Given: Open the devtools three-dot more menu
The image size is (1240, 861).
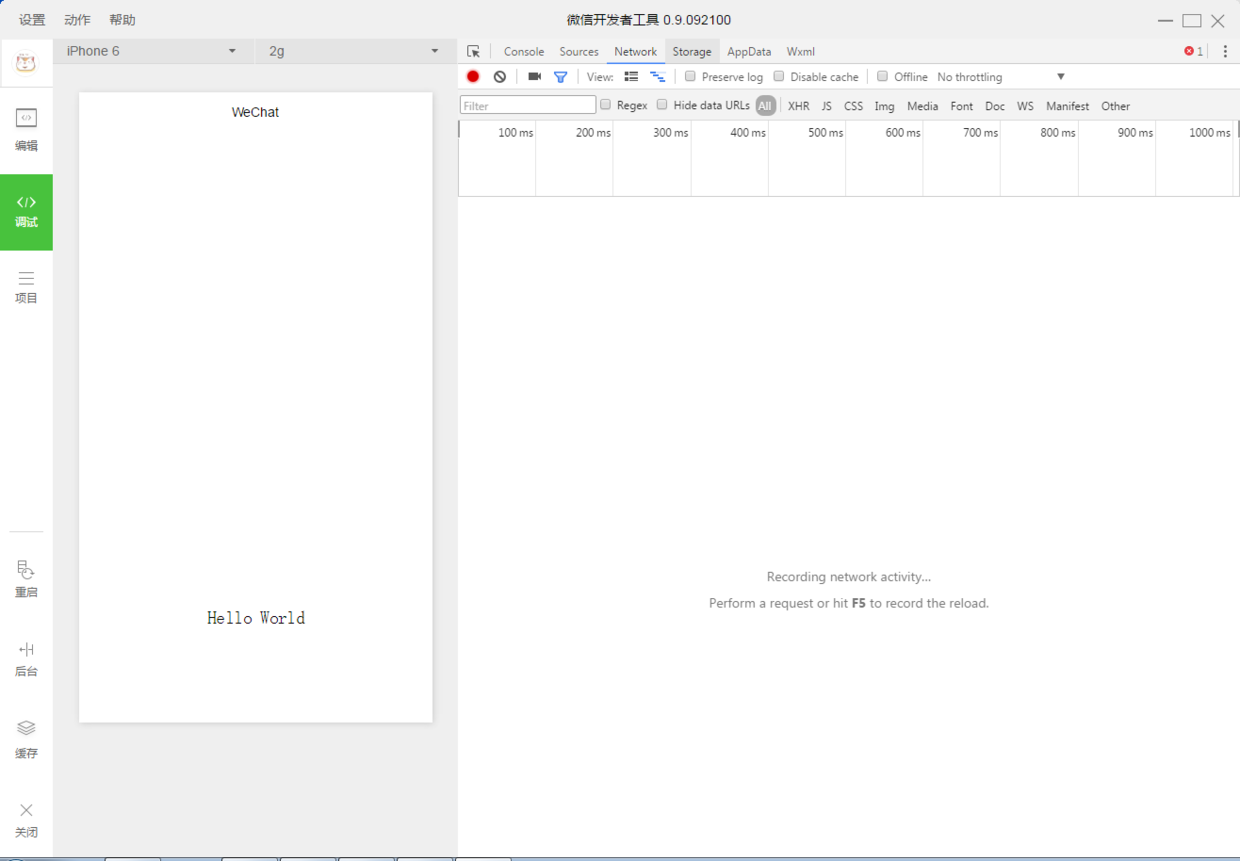Looking at the screenshot, I should click(x=1225, y=51).
